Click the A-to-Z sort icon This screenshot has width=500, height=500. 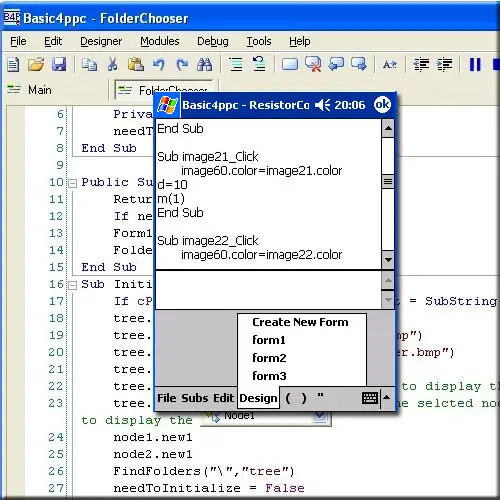click(389, 64)
